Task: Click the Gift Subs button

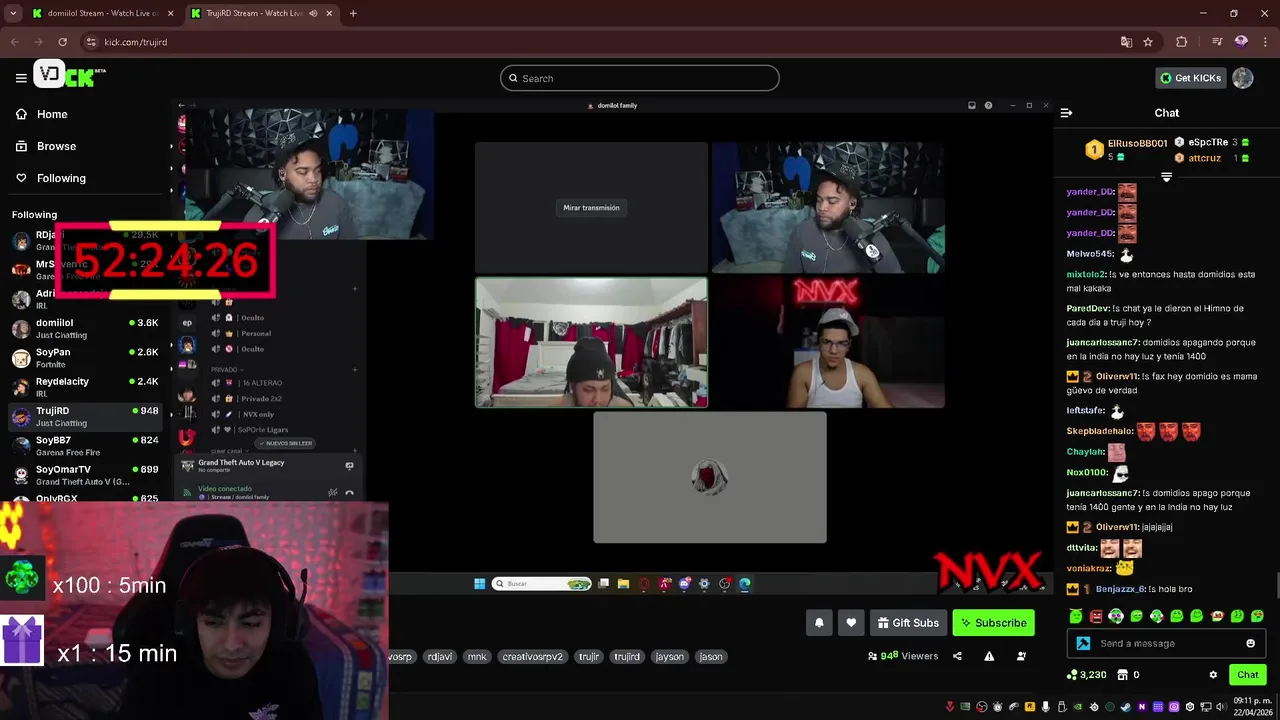Action: (x=908, y=623)
